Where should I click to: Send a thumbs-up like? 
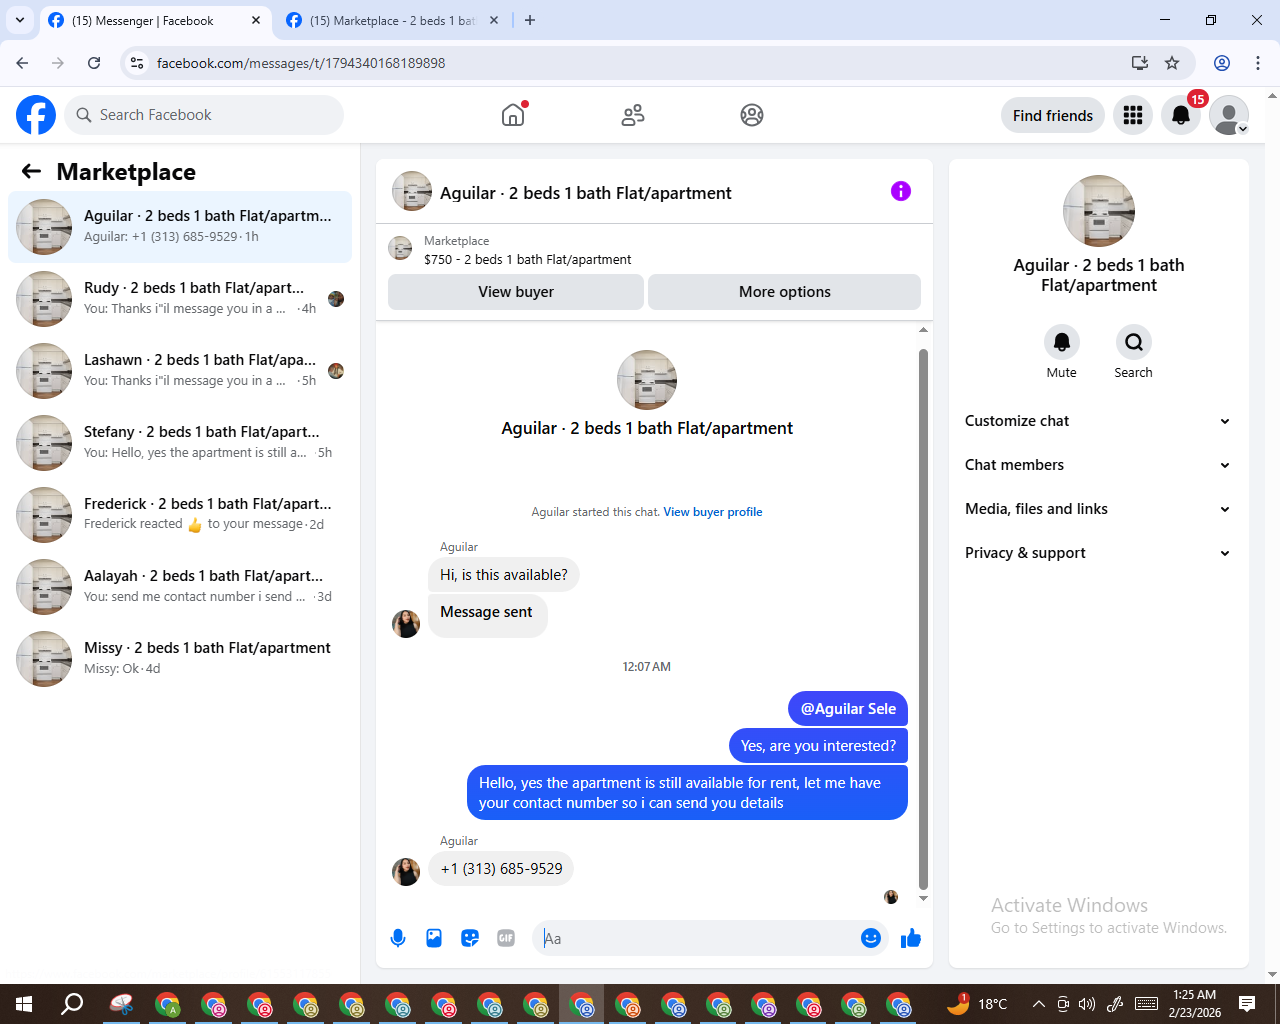coord(911,938)
